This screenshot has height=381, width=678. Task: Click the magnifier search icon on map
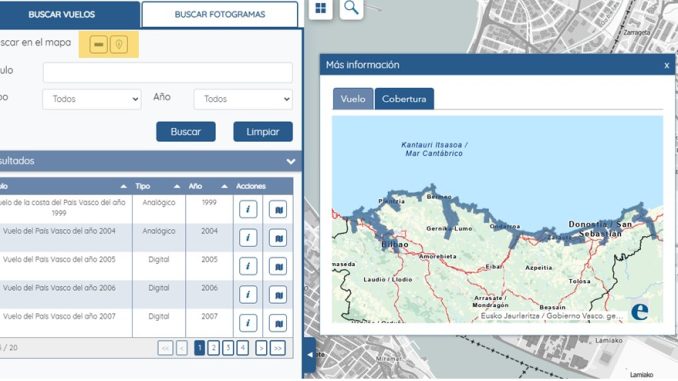351,8
